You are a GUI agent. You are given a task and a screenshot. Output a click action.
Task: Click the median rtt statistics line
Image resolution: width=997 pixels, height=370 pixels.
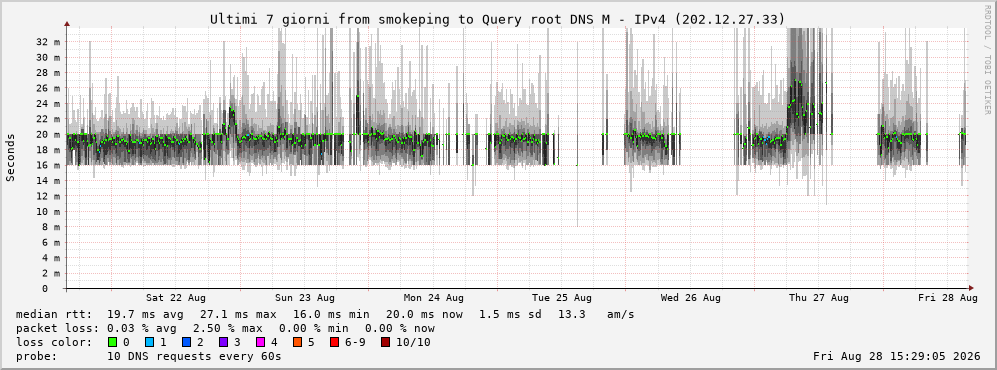pos(325,314)
